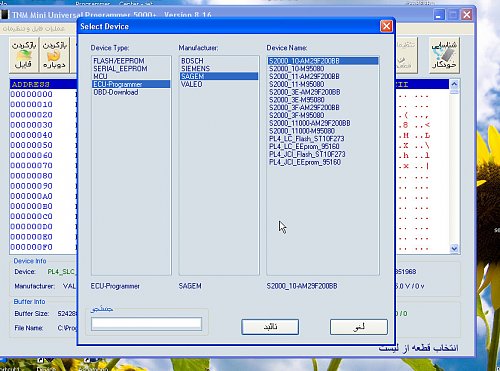
Task: Click hex viewer scrollbar down arrow
Action: 454,248
